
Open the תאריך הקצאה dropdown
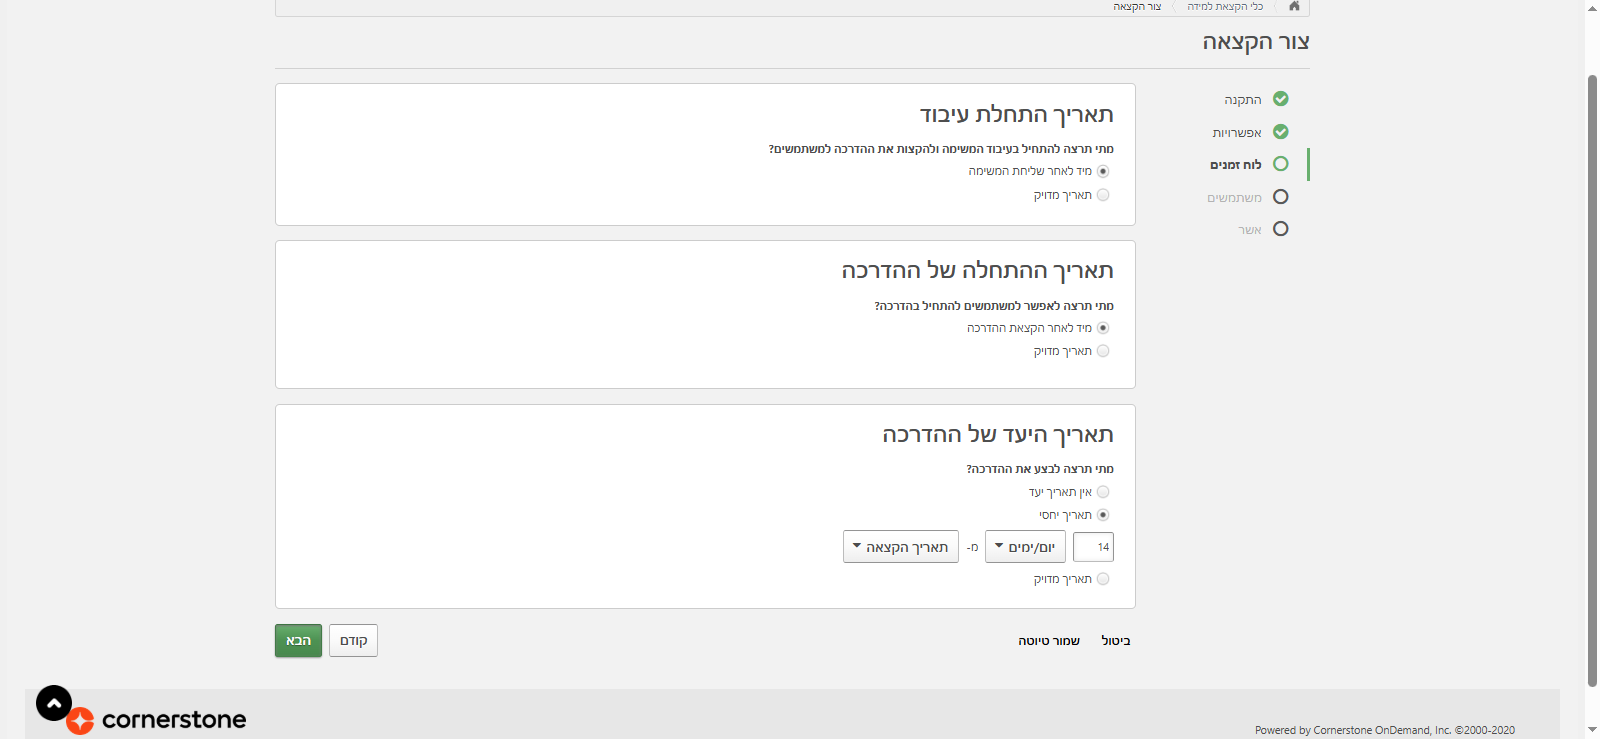point(900,547)
